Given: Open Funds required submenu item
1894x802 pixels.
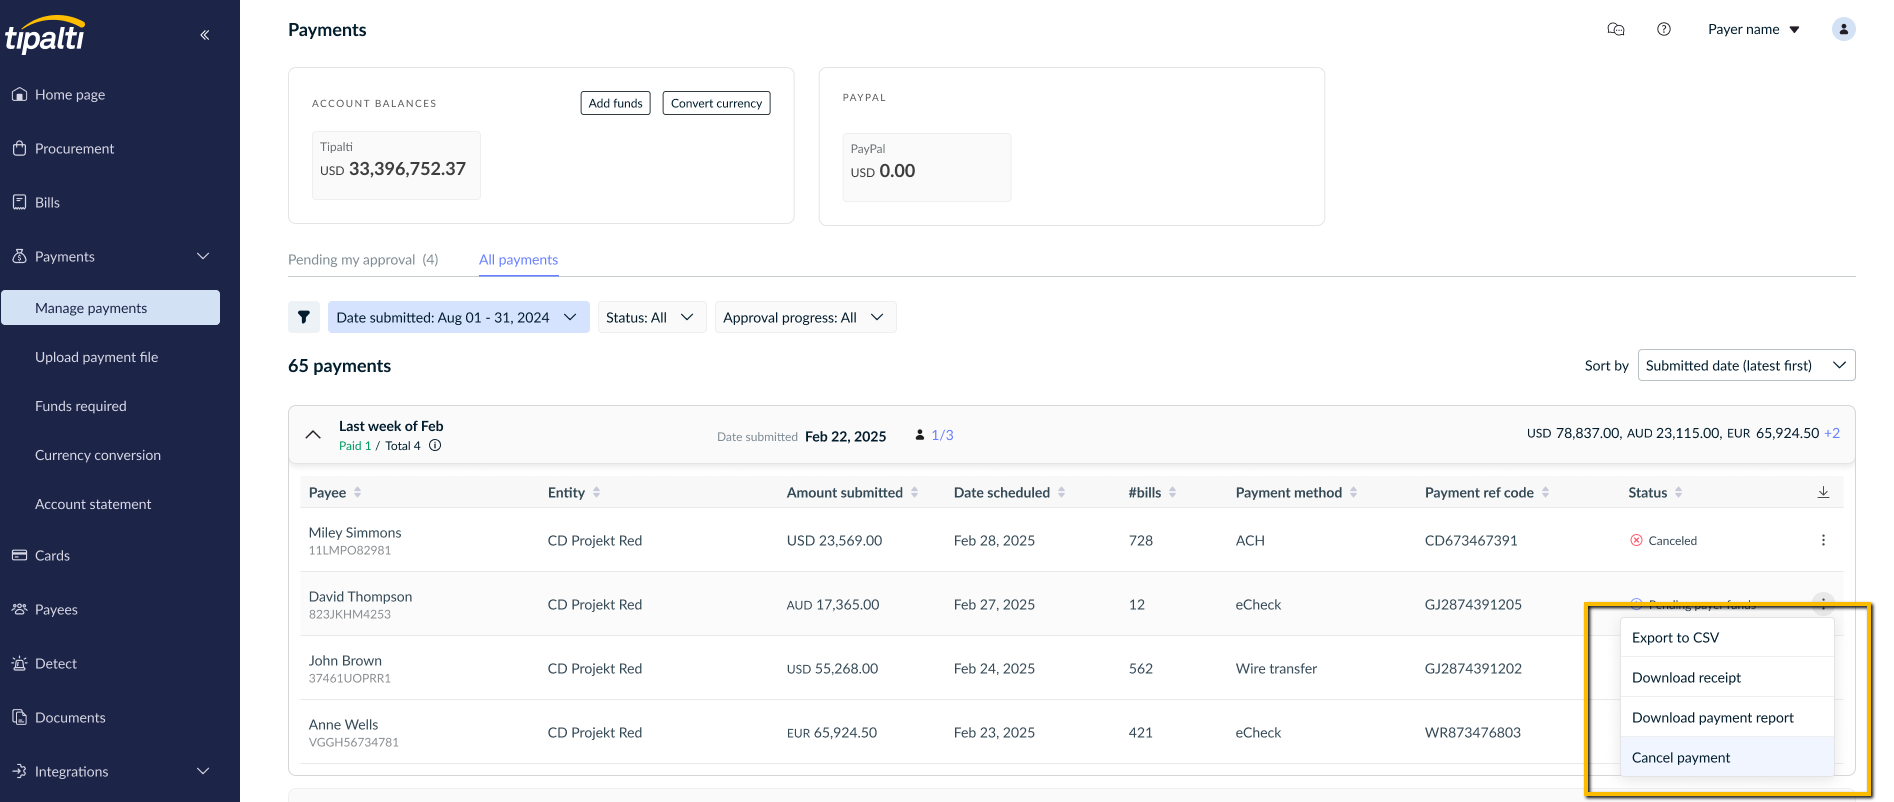Looking at the screenshot, I should pos(80,406).
